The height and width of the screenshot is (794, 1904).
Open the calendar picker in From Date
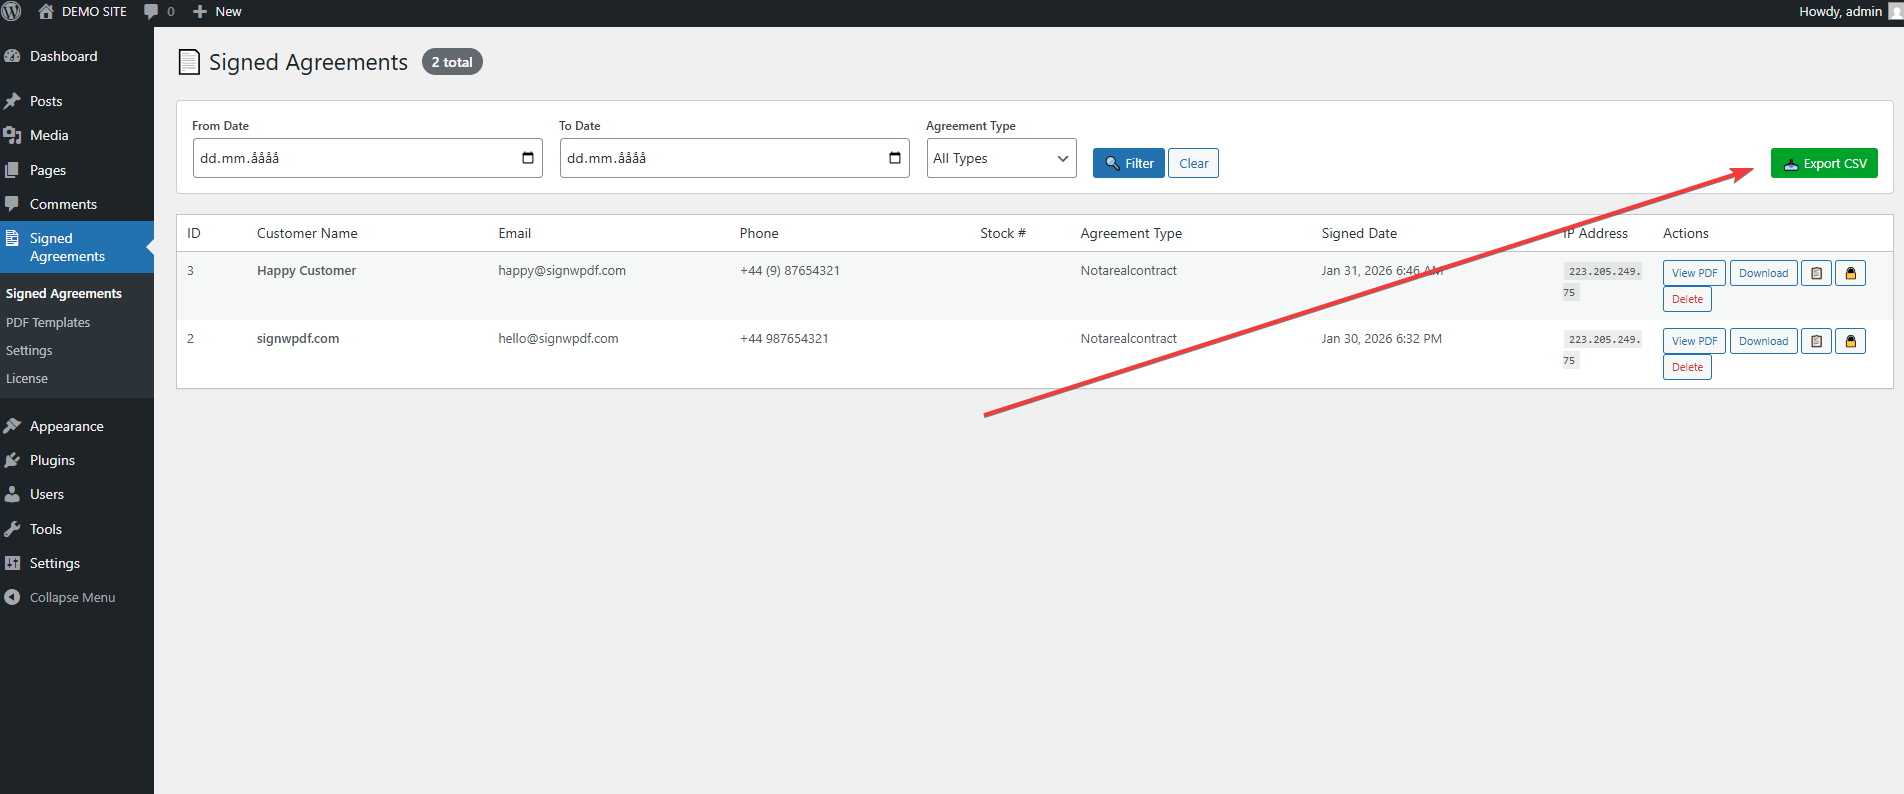pyautogui.click(x=528, y=158)
